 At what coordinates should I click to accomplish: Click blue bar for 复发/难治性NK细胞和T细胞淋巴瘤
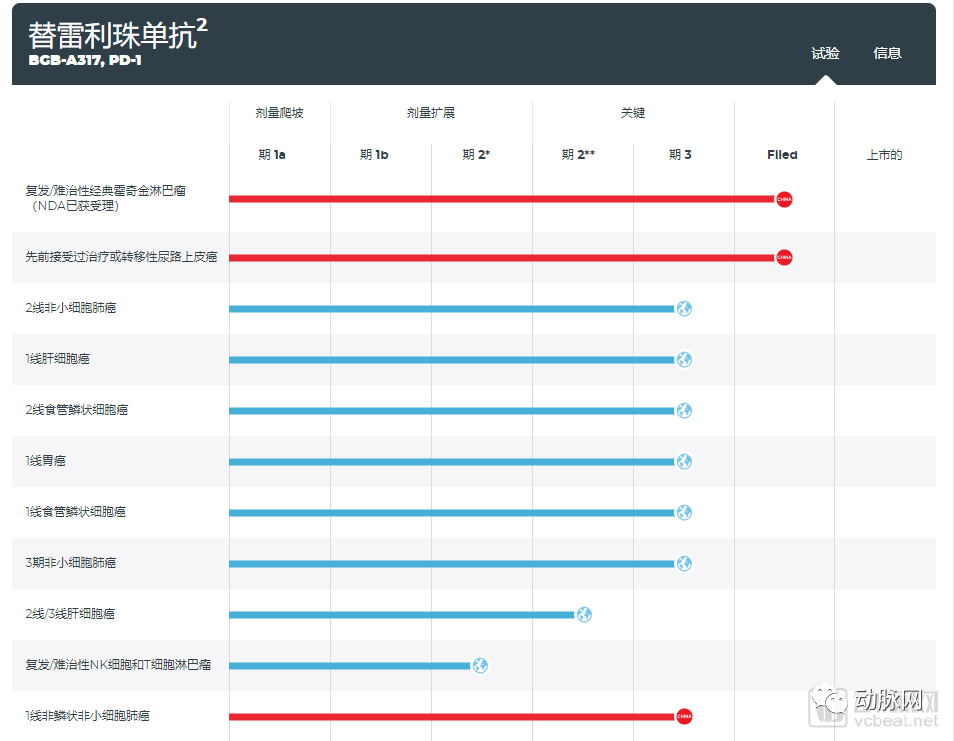tap(350, 666)
